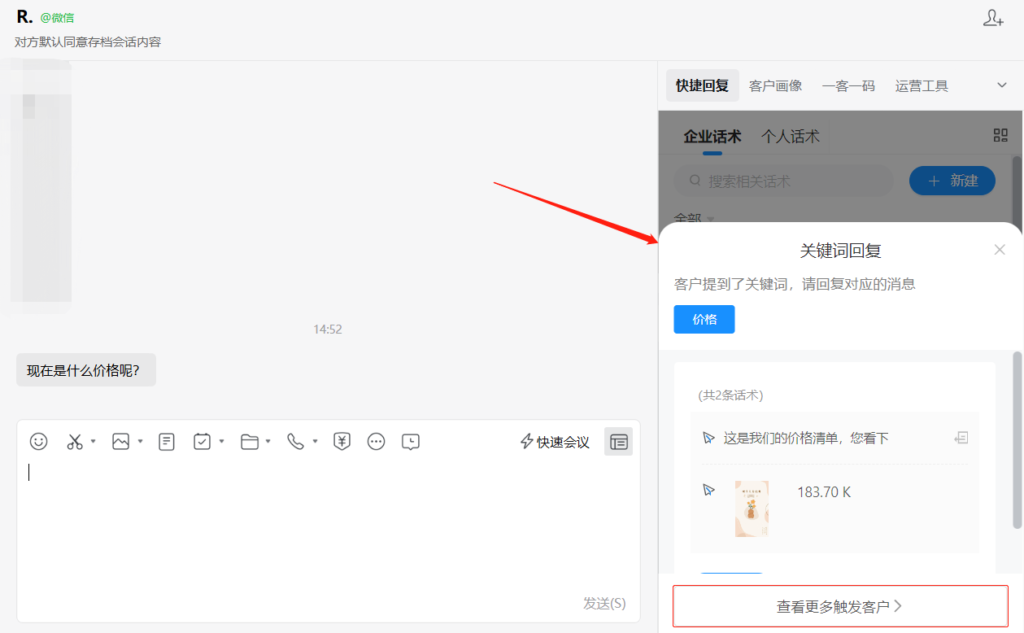1024x633 pixels.
Task: Click the scissors screenshot icon
Action: (74, 441)
